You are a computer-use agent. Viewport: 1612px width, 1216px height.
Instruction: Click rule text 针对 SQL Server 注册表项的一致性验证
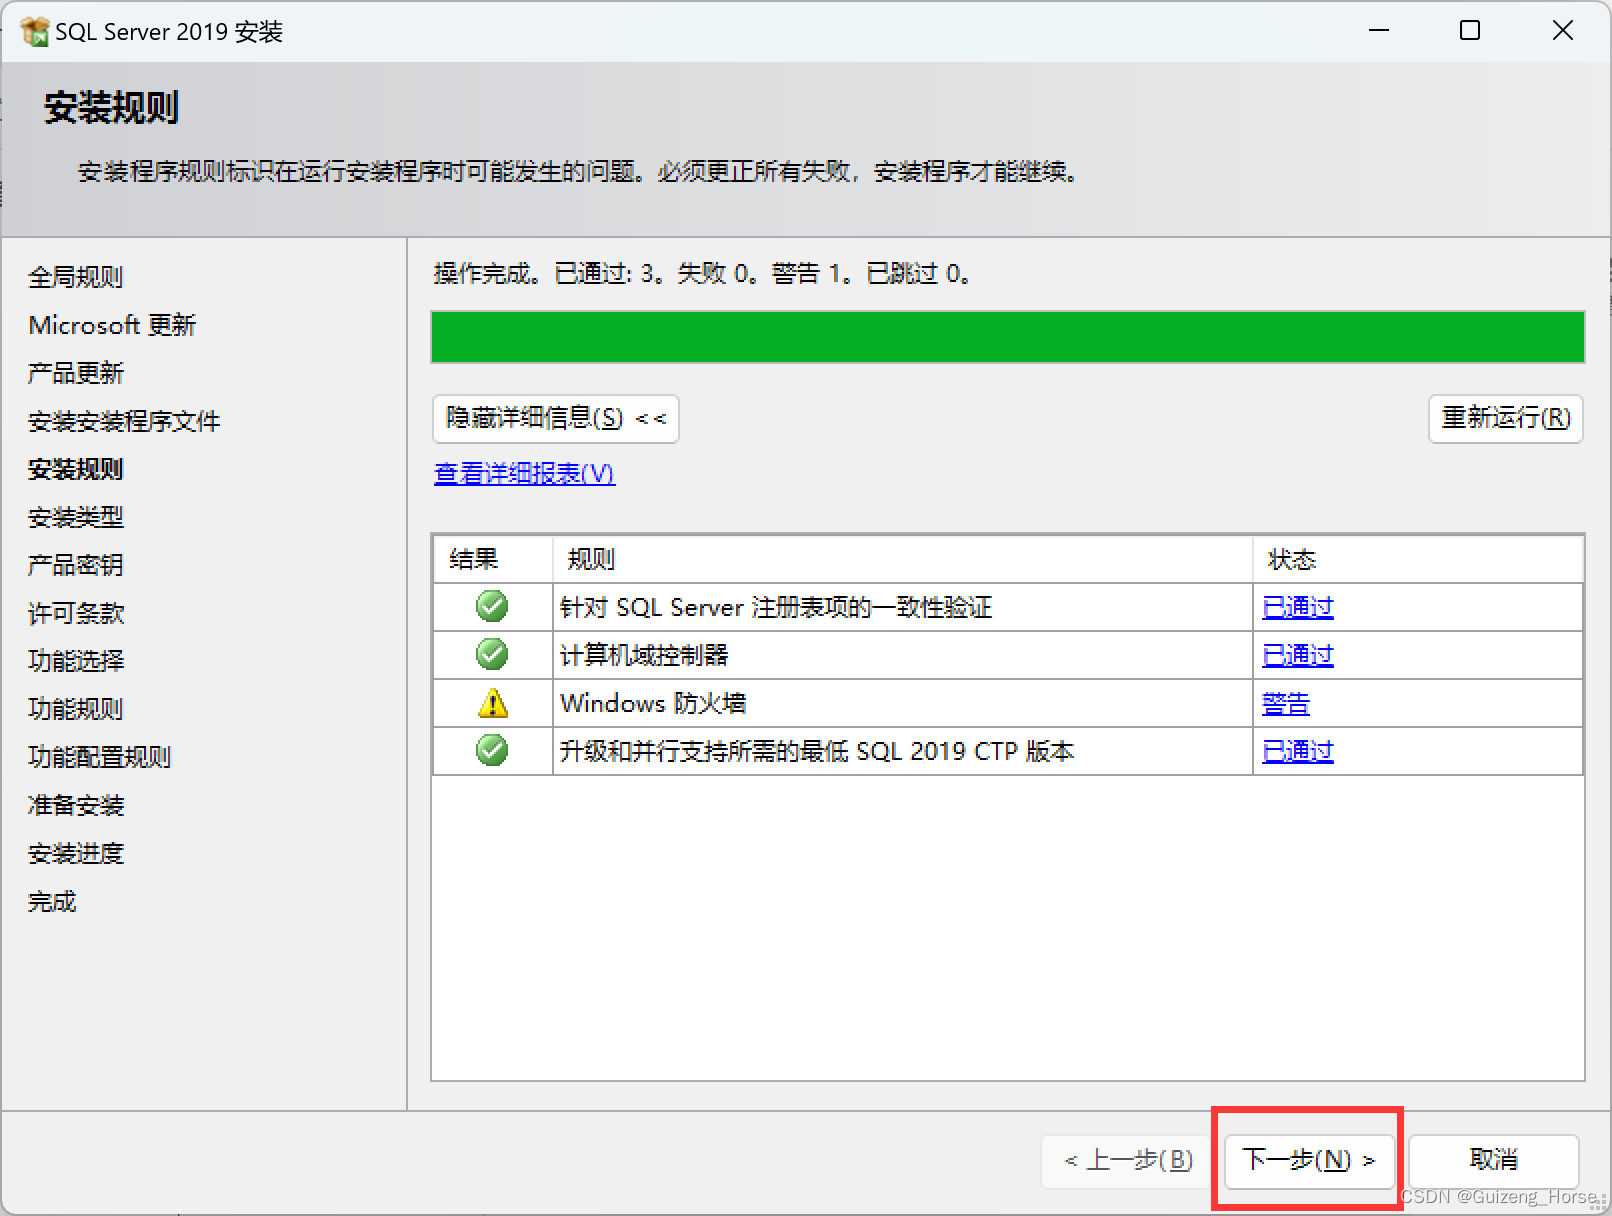[x=776, y=607]
